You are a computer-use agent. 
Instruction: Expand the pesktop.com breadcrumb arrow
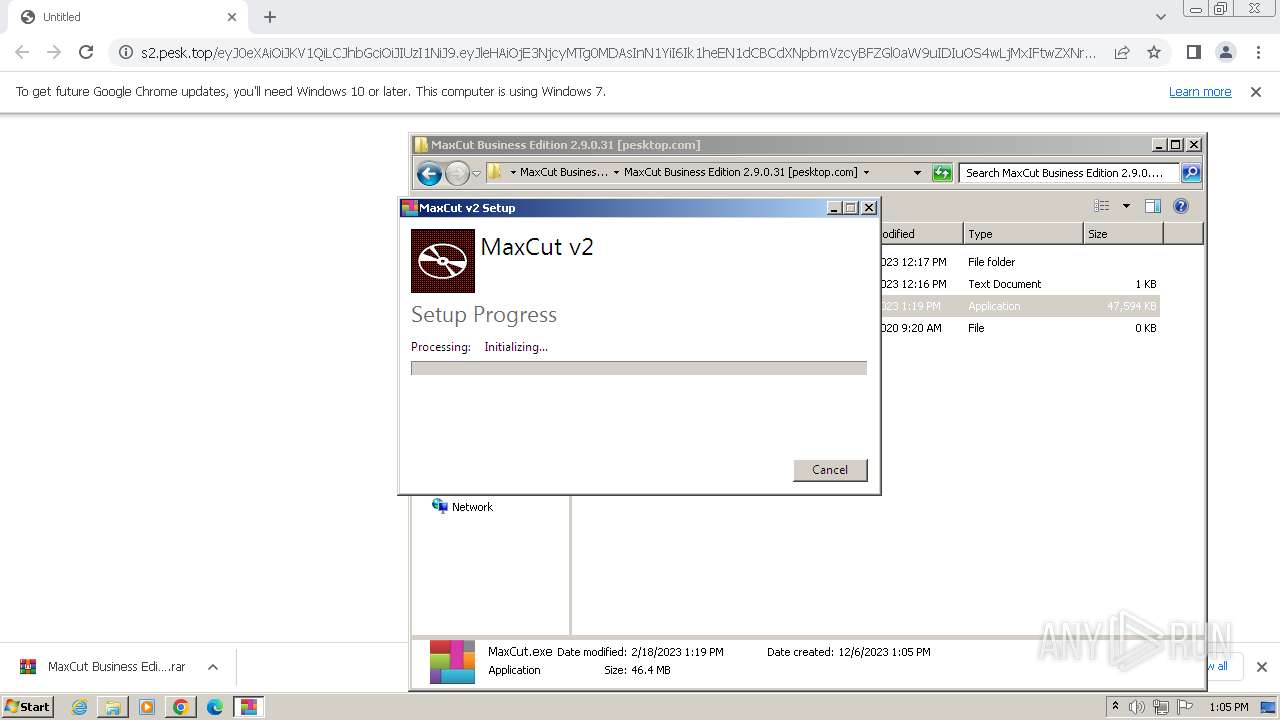866,172
